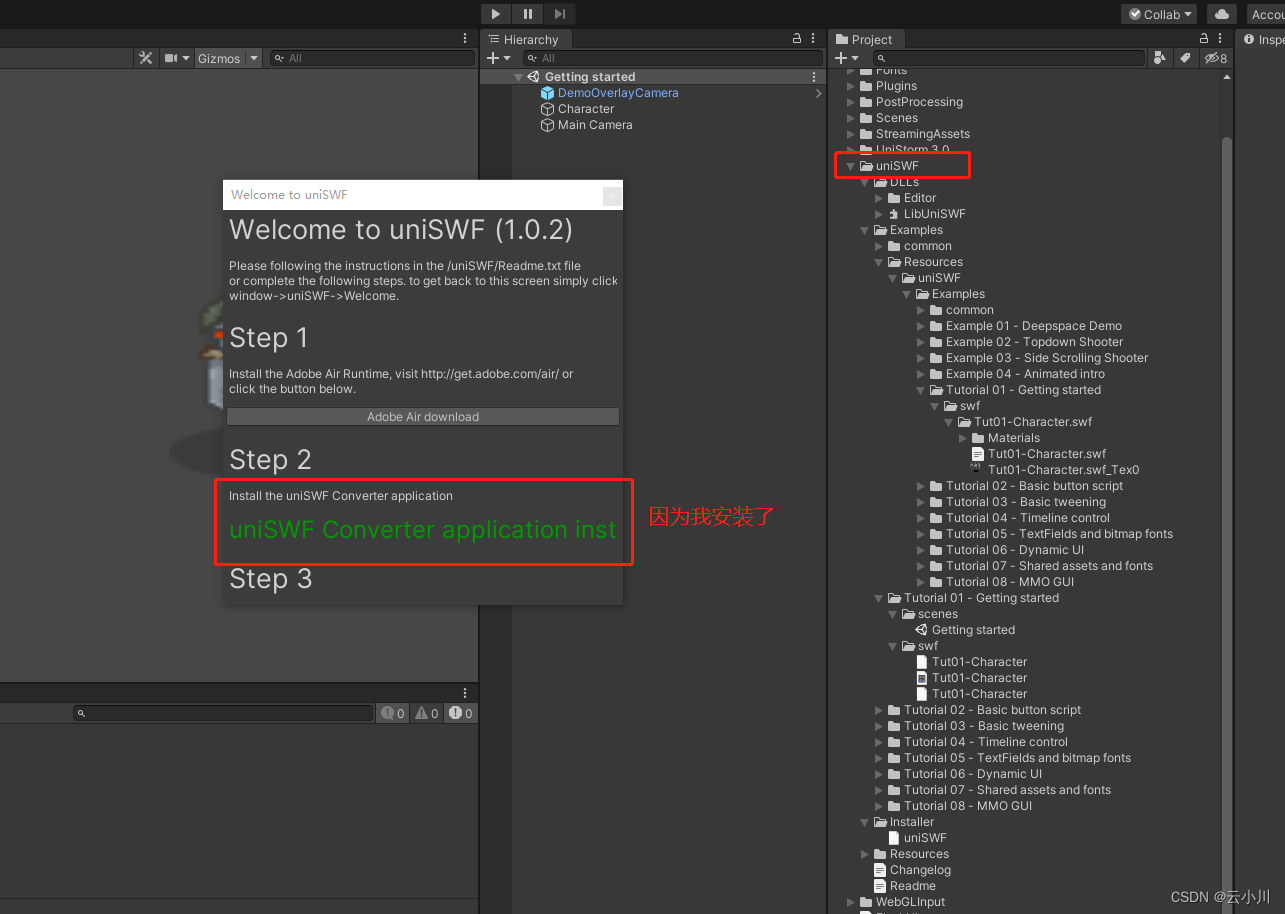The image size is (1285, 914).
Task: Close the Welcome to uniSWF window
Action: point(612,196)
